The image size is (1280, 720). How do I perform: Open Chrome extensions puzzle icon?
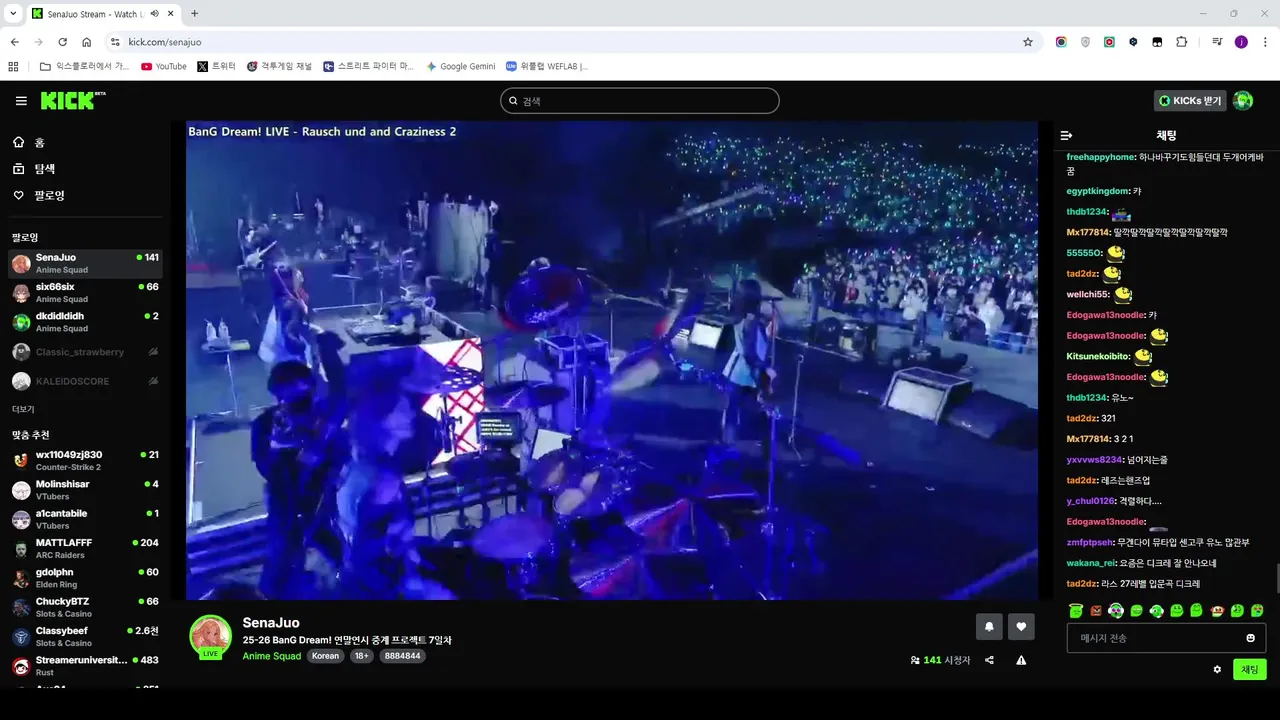point(1182,42)
